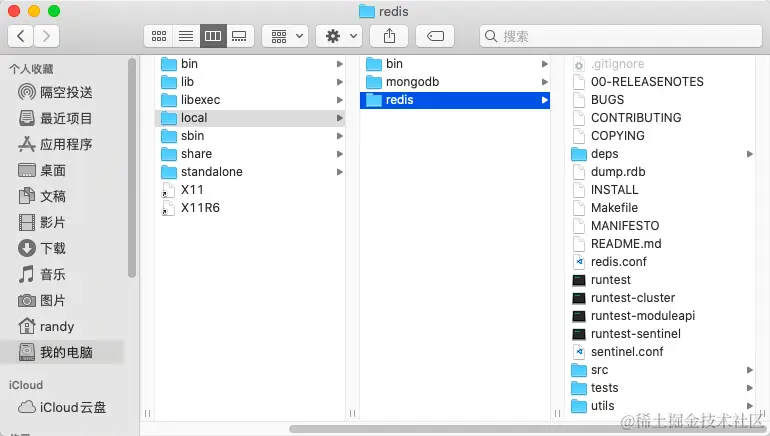Select the dump.rdb file
The width and height of the screenshot is (770, 436).
click(660, 172)
